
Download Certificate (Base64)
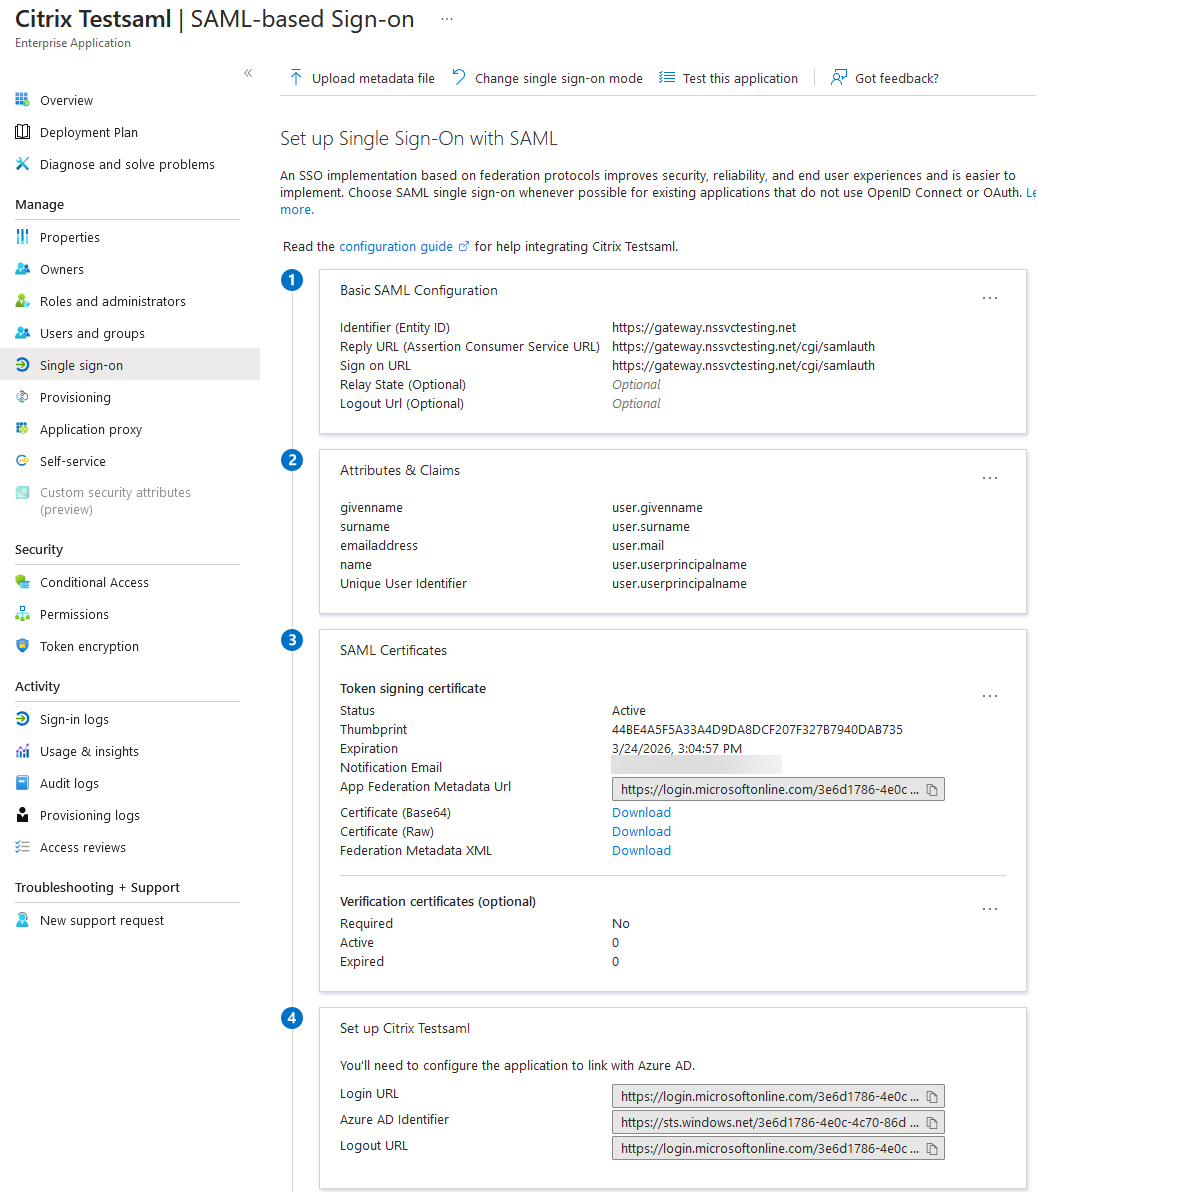[x=641, y=812]
